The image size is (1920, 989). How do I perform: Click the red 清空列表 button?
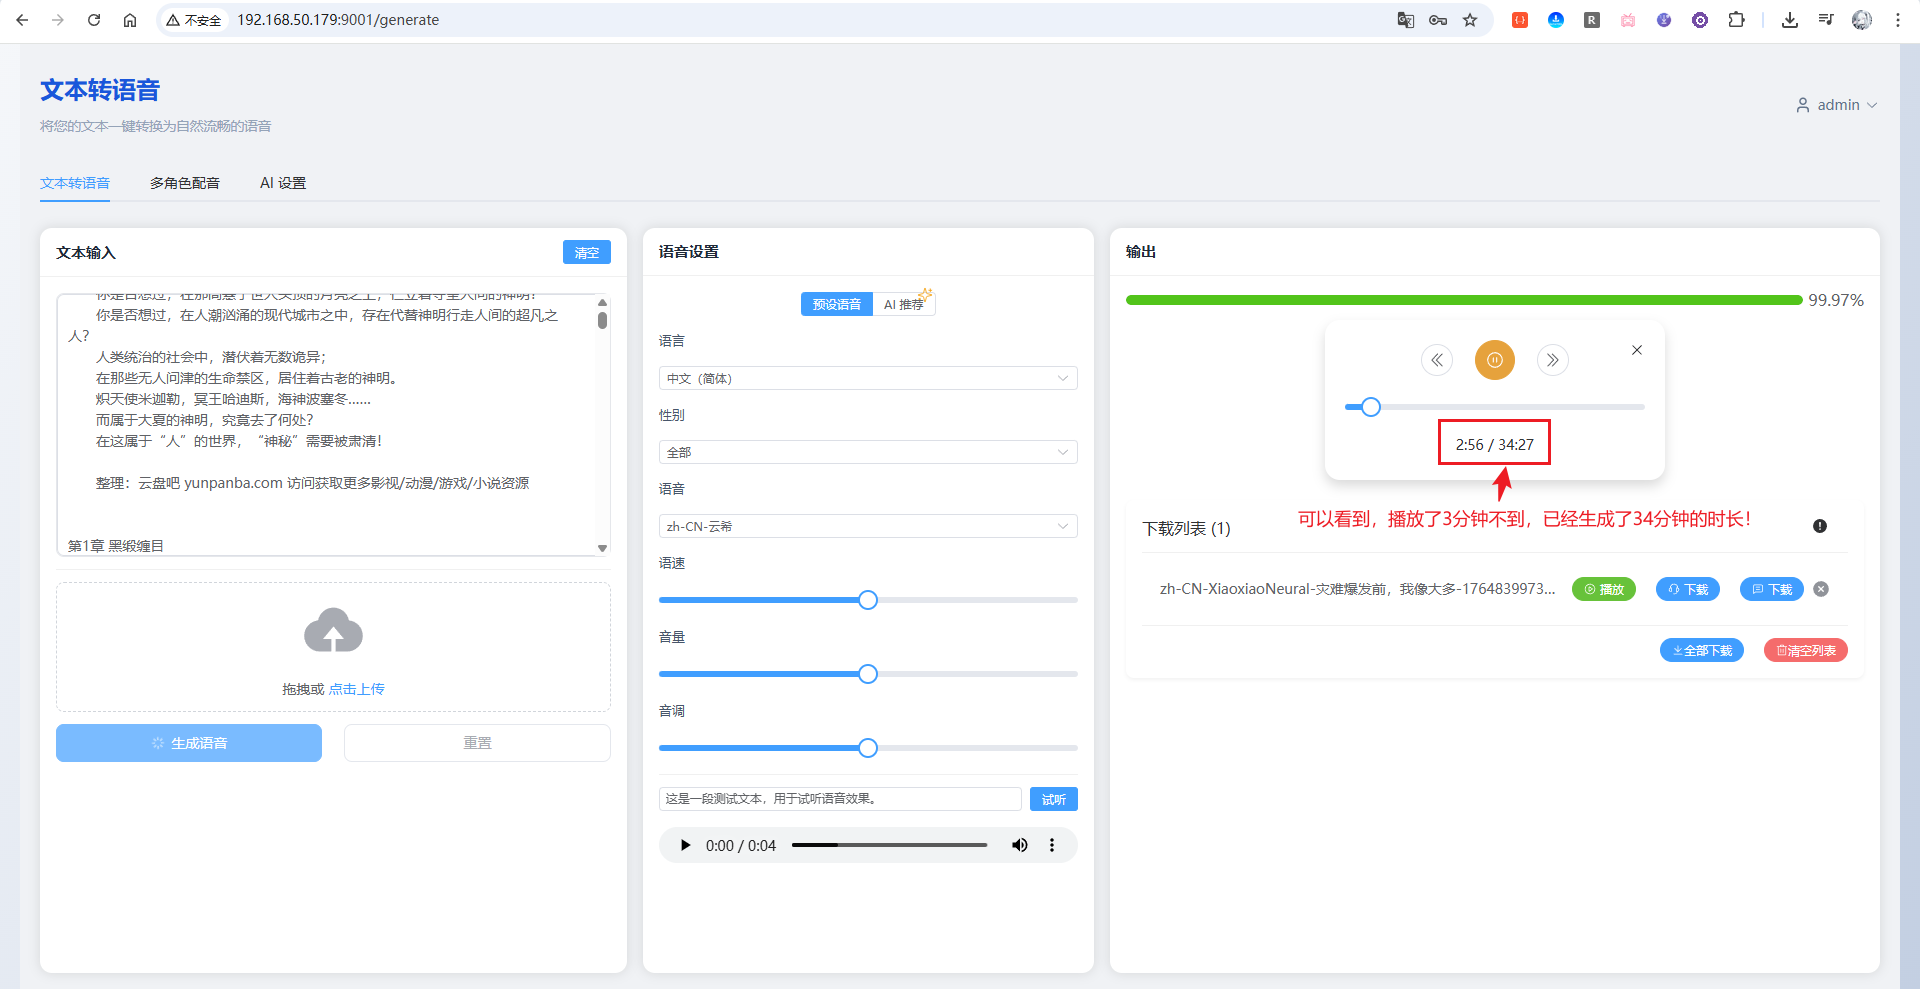click(1805, 650)
